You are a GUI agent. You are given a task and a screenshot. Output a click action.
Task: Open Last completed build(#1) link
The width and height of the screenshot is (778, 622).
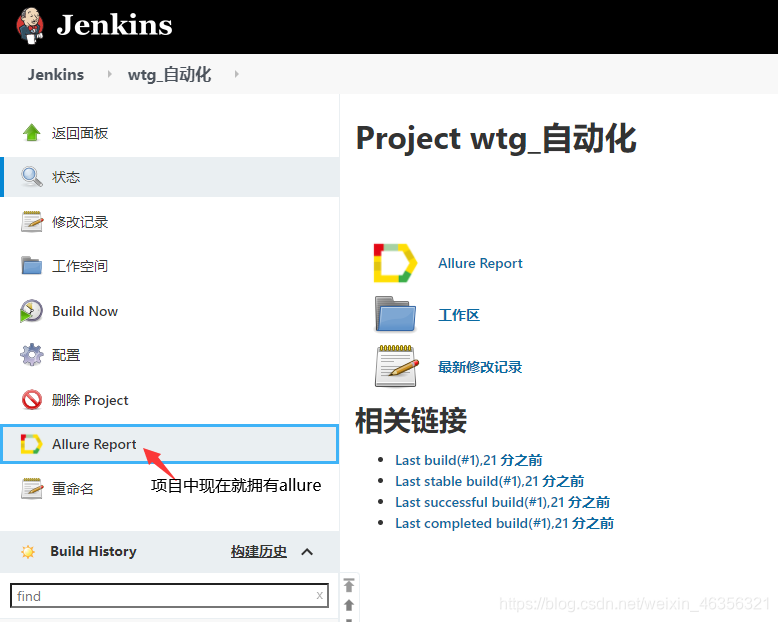(x=504, y=523)
